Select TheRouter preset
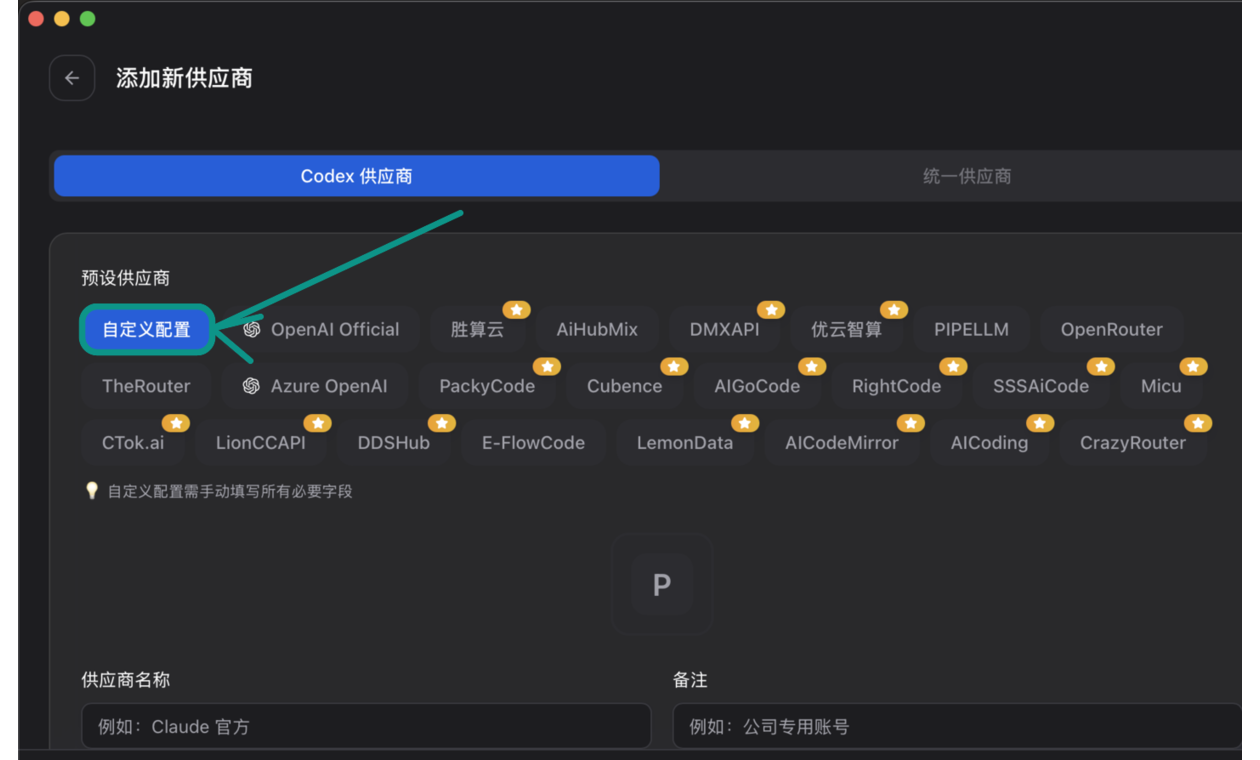Screen dimensions: 1260x760 (146, 386)
